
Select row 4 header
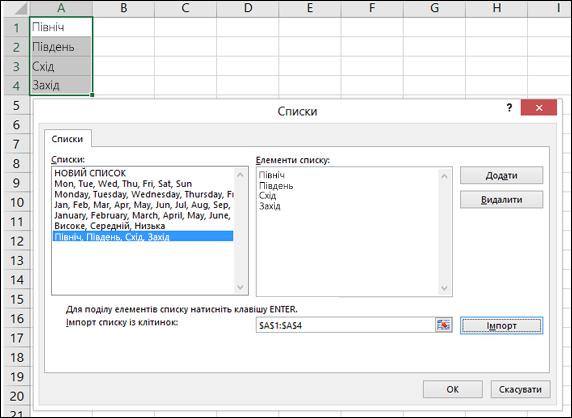pyautogui.click(x=16, y=86)
